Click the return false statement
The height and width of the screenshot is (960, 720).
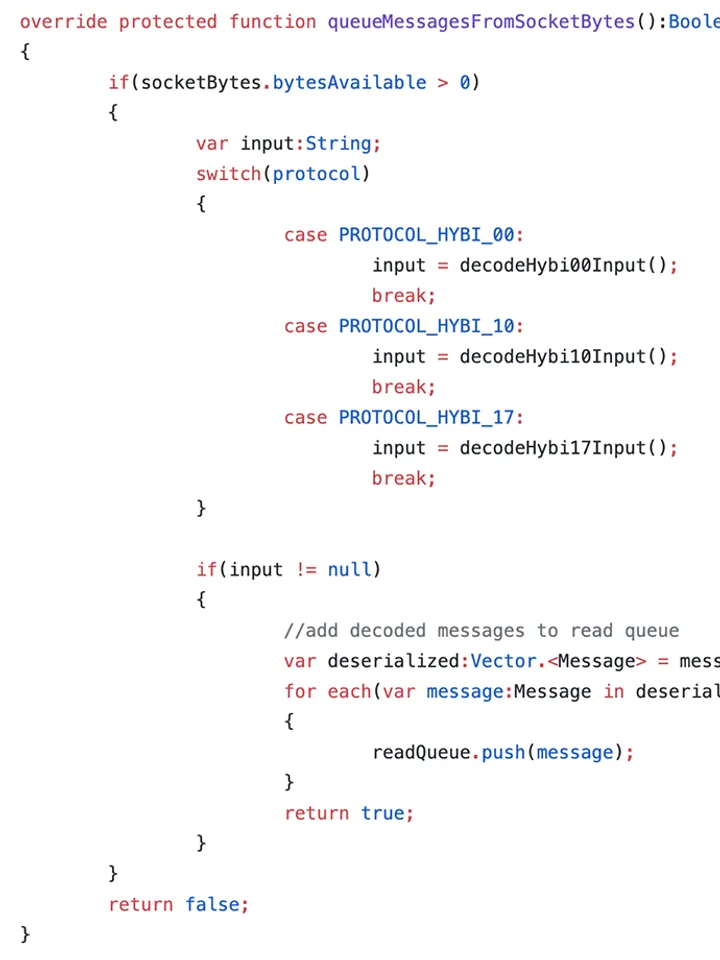pyautogui.click(x=177, y=904)
